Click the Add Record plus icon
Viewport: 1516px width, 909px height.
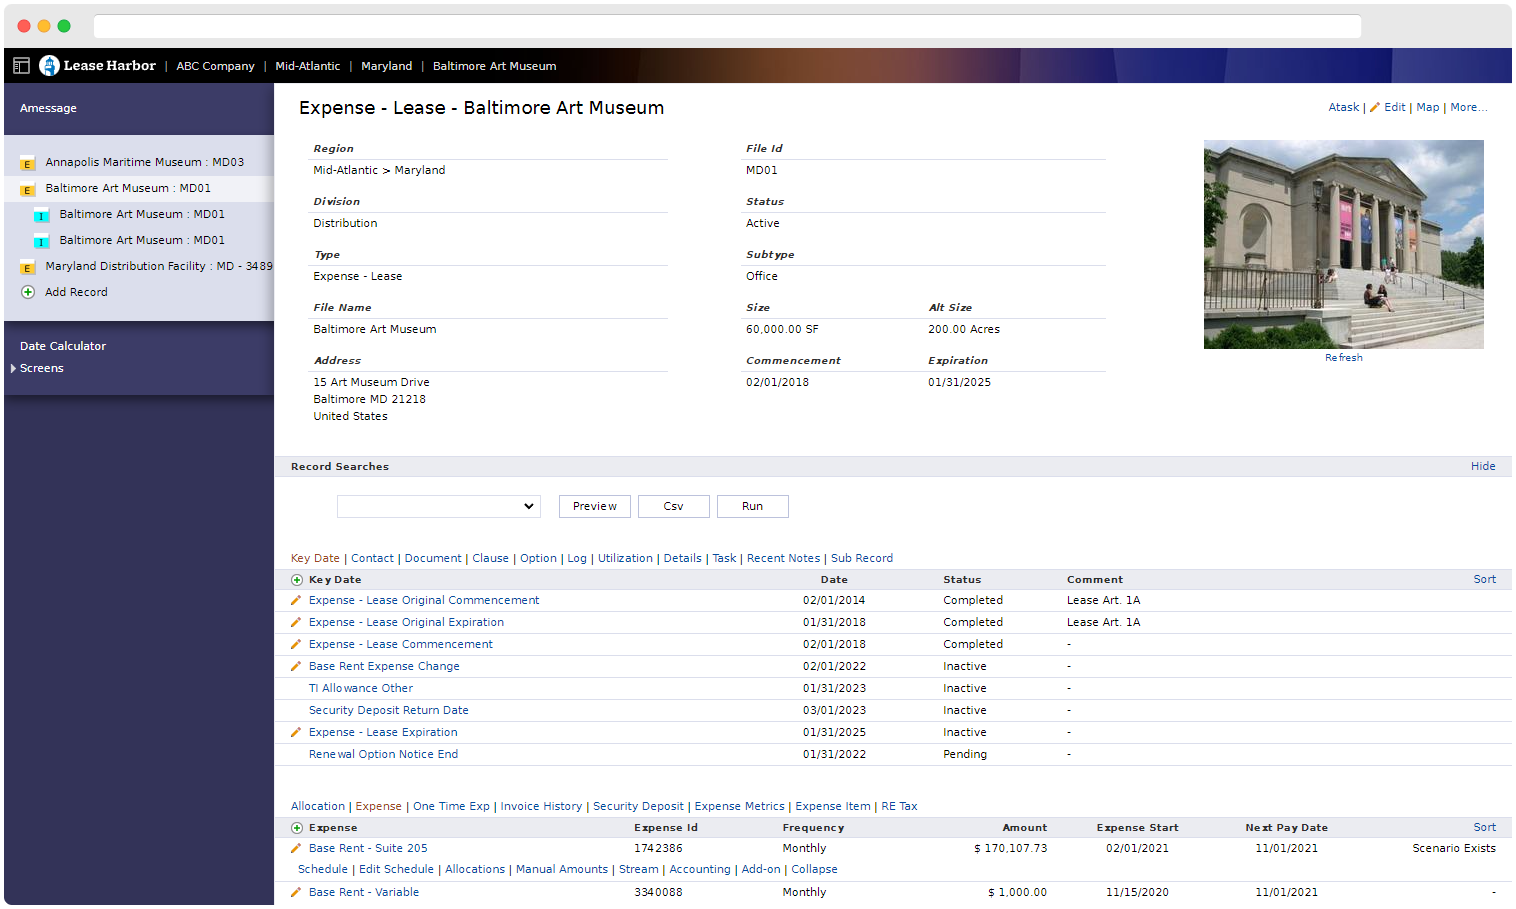tap(28, 291)
